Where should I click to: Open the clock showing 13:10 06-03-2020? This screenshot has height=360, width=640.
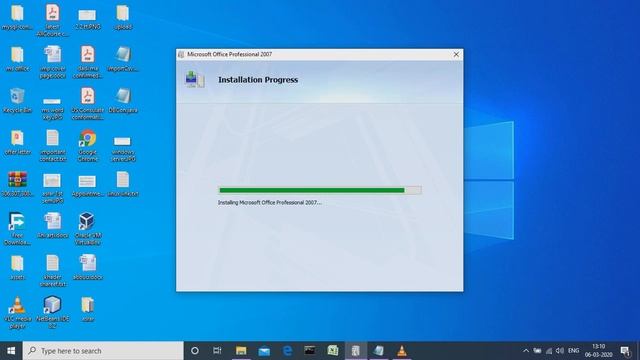tap(598, 351)
